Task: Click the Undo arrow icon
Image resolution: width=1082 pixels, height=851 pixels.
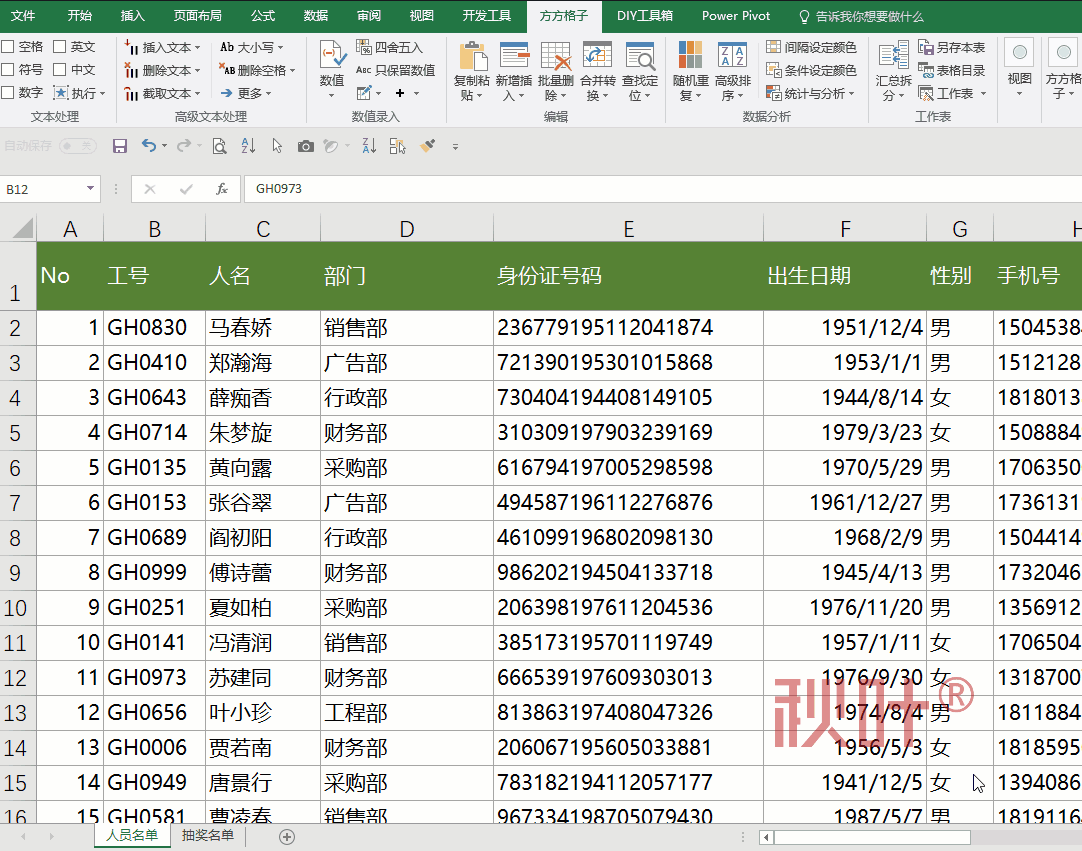Action: [x=148, y=146]
